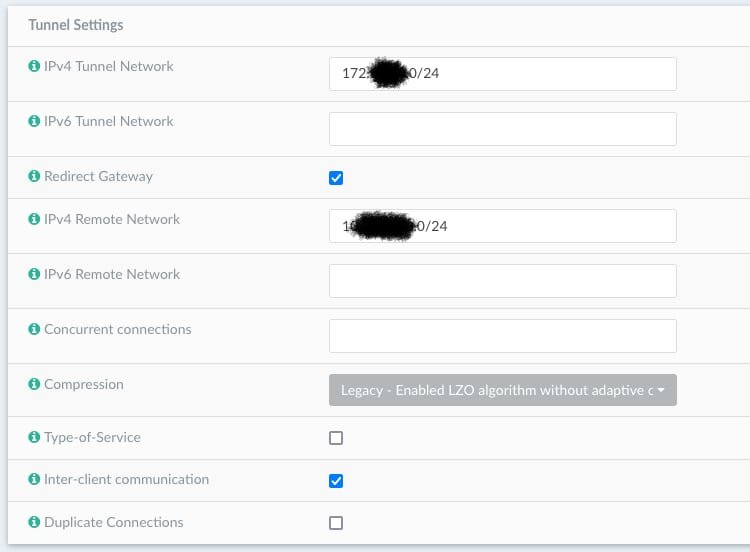This screenshot has height=552, width=750.
Task: Select the IPv6 Remote Network text box
Action: pyautogui.click(x=502, y=281)
